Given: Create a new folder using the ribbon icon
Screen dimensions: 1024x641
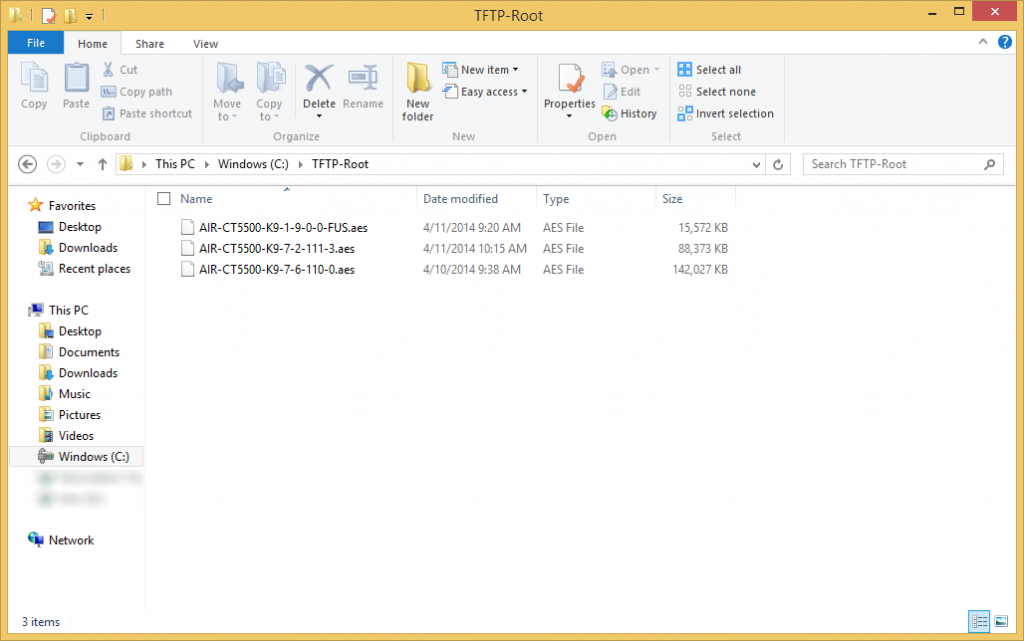Looking at the screenshot, I should coord(417,88).
